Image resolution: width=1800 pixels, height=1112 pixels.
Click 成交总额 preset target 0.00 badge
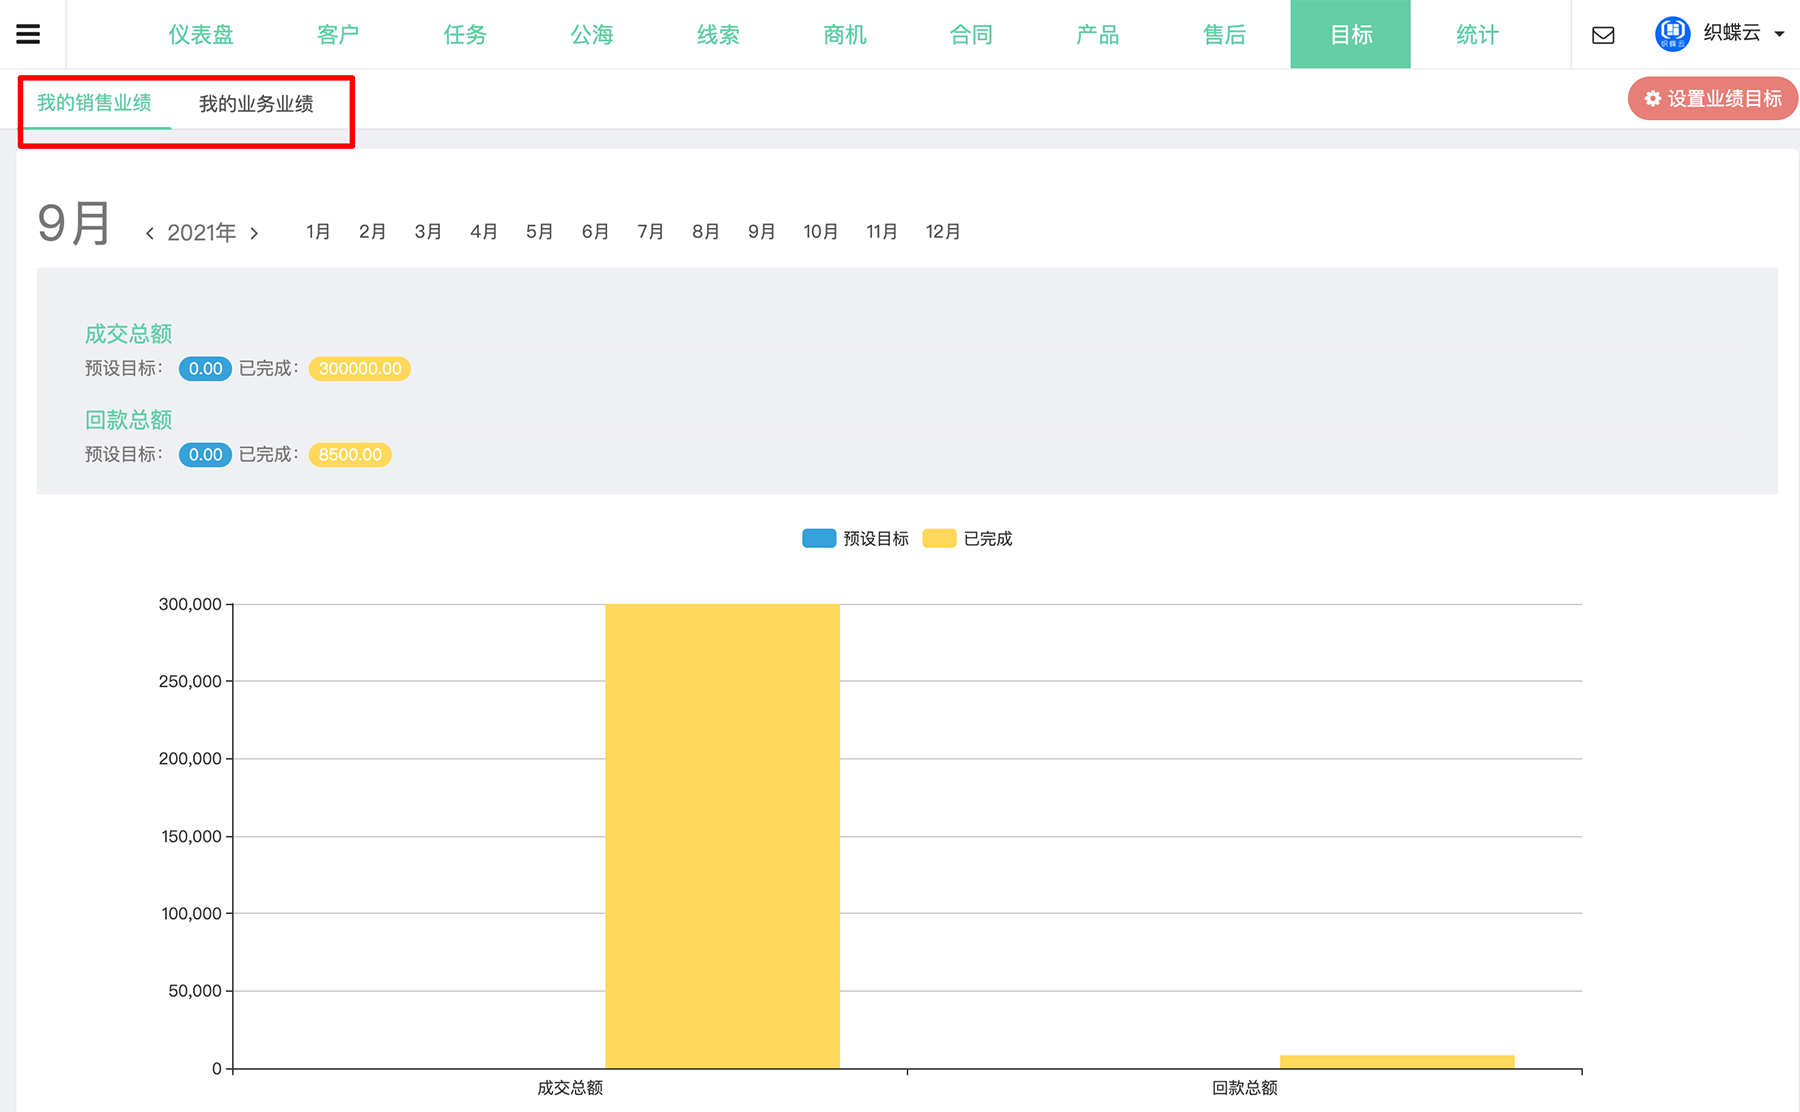205,369
